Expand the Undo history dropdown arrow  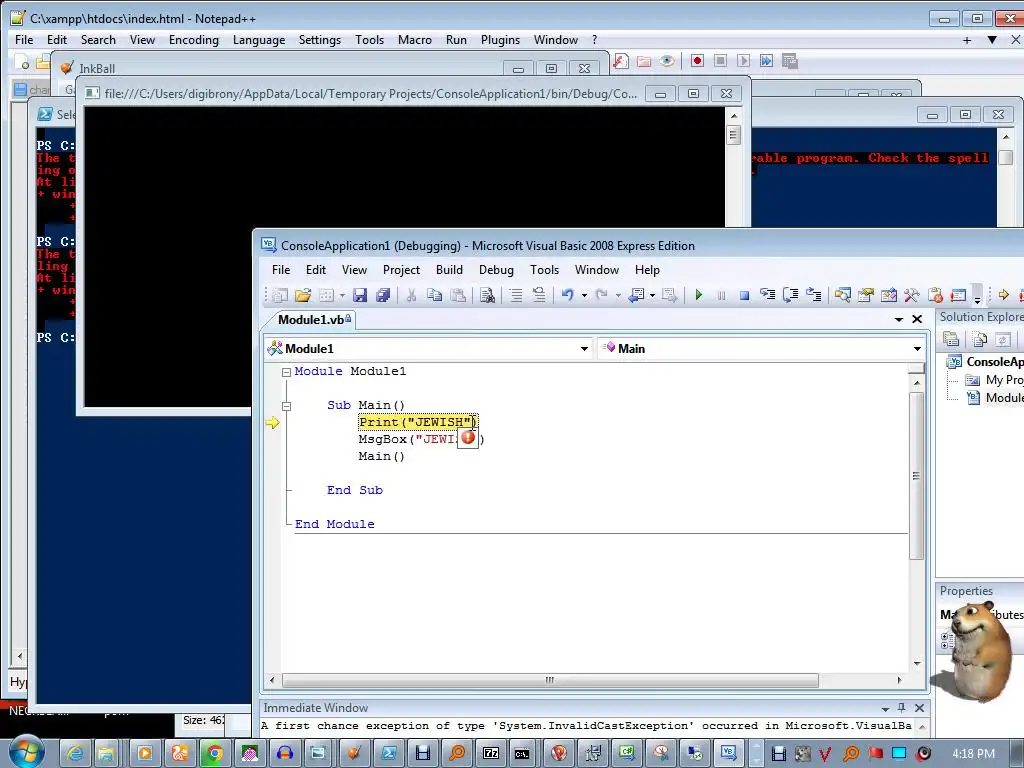click(584, 296)
